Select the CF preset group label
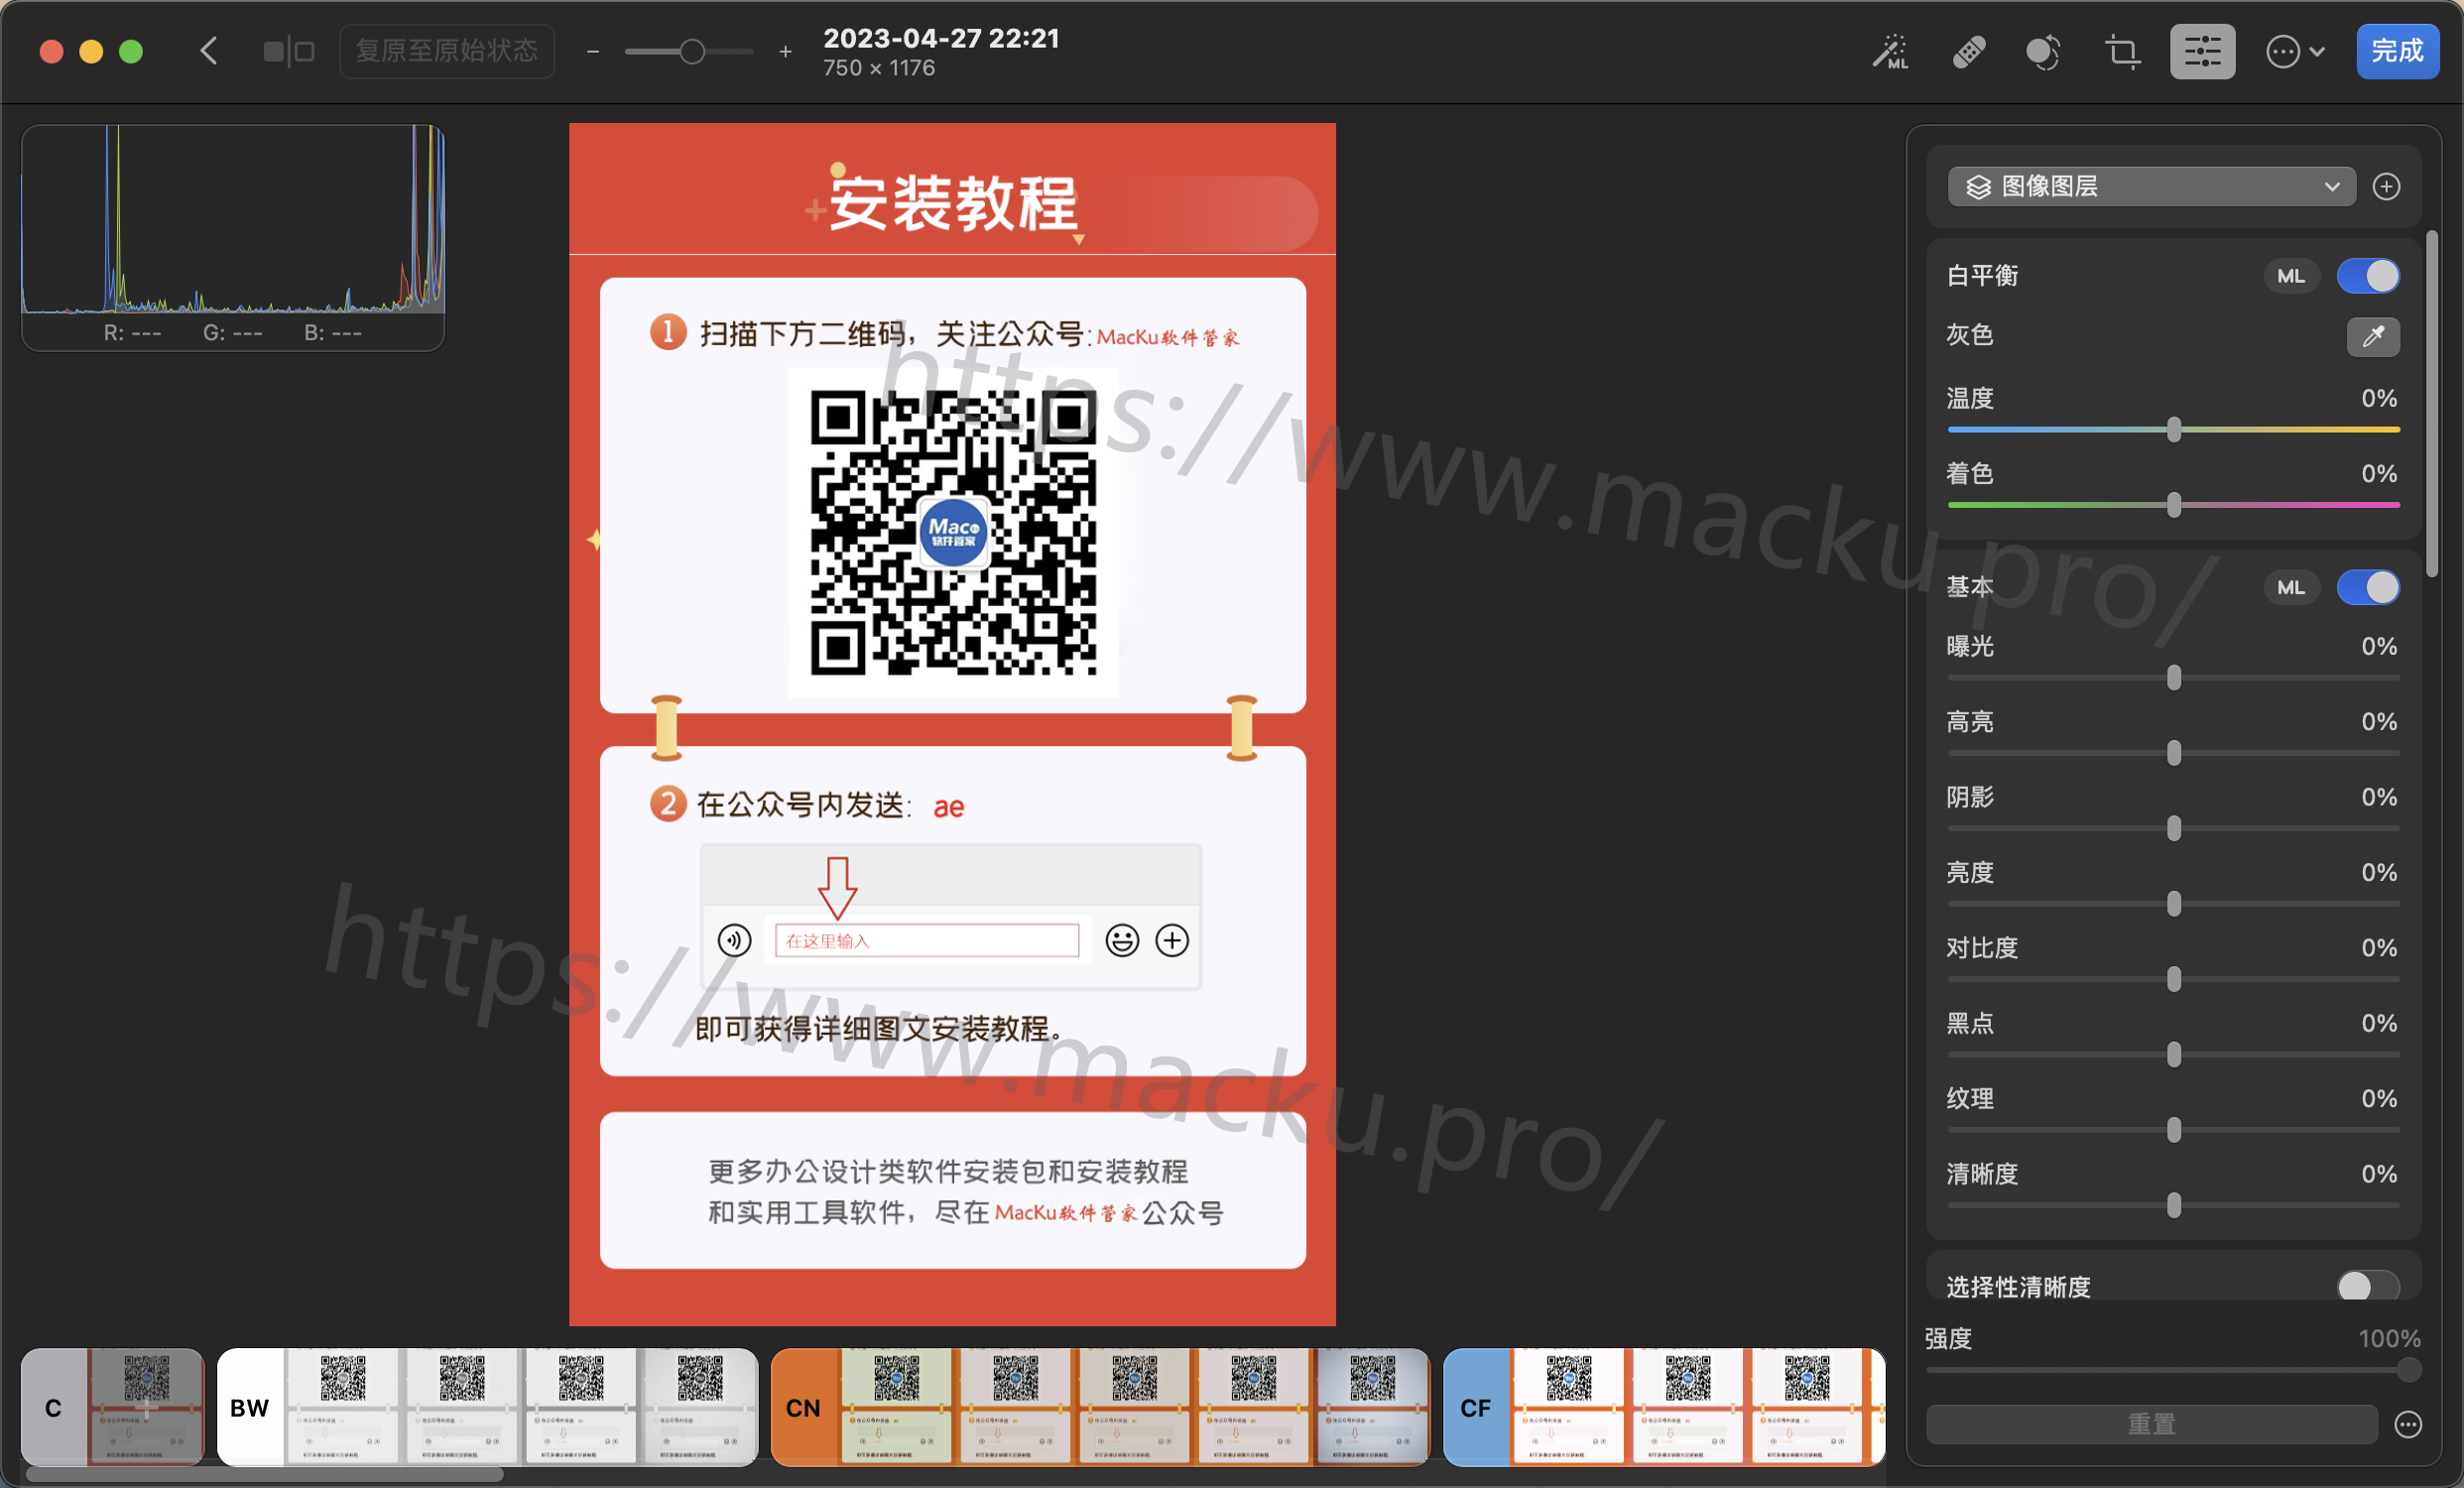2464x1488 pixels. point(1476,1408)
